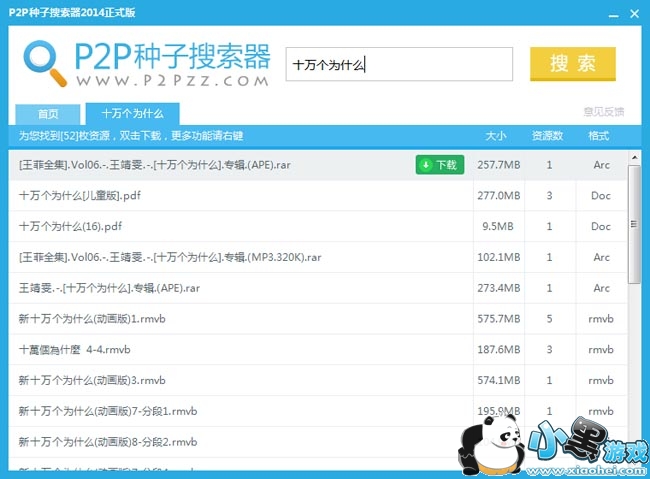Click the scrollbar up arrow
Viewport: 650px width, 479px height.
tap(634, 157)
